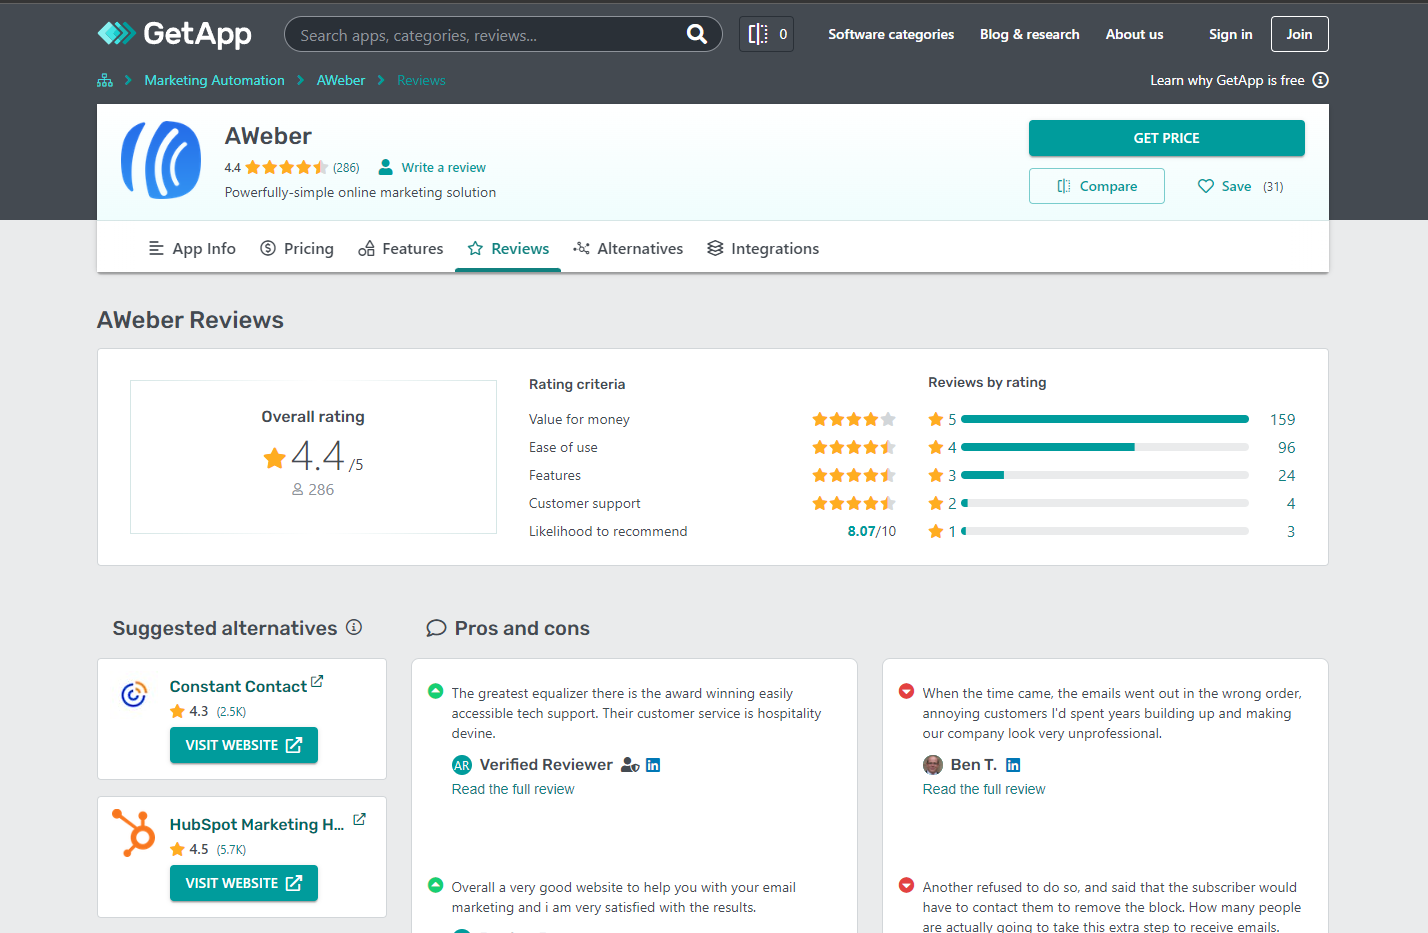Open Software categories menu

click(x=891, y=34)
